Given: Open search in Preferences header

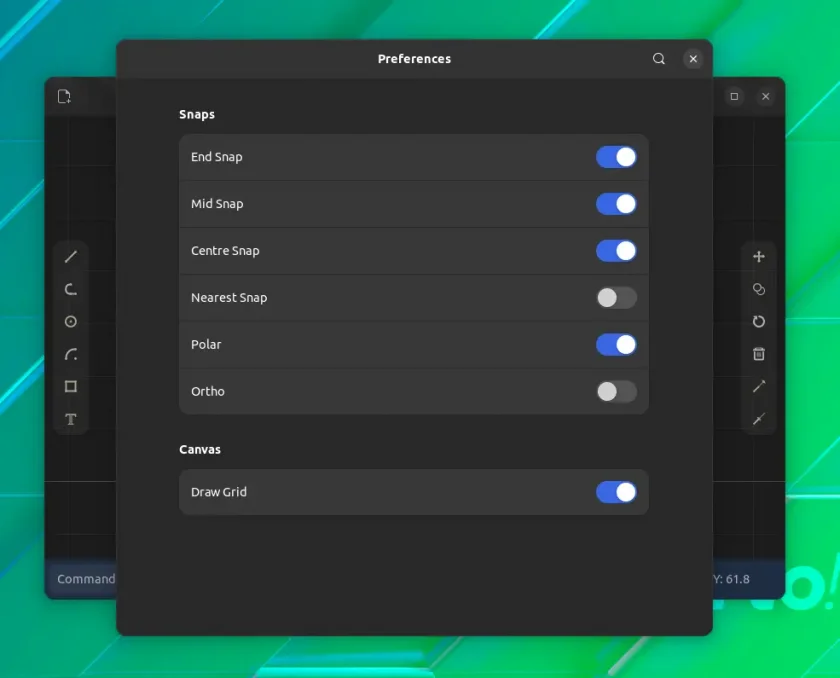Looking at the screenshot, I should [659, 58].
